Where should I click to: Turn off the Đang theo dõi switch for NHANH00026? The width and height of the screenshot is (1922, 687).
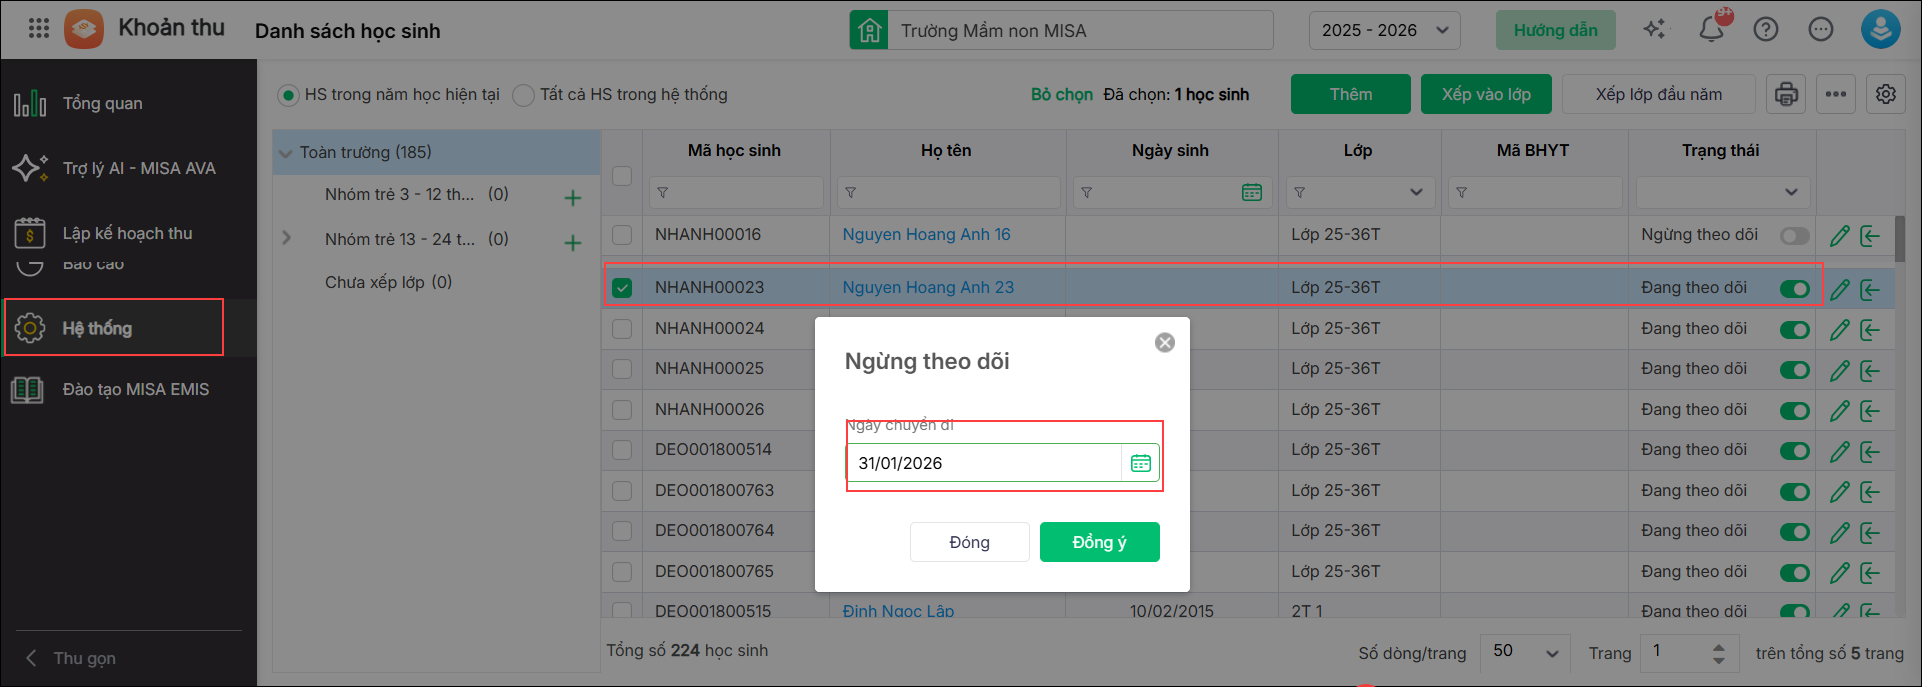(x=1795, y=411)
